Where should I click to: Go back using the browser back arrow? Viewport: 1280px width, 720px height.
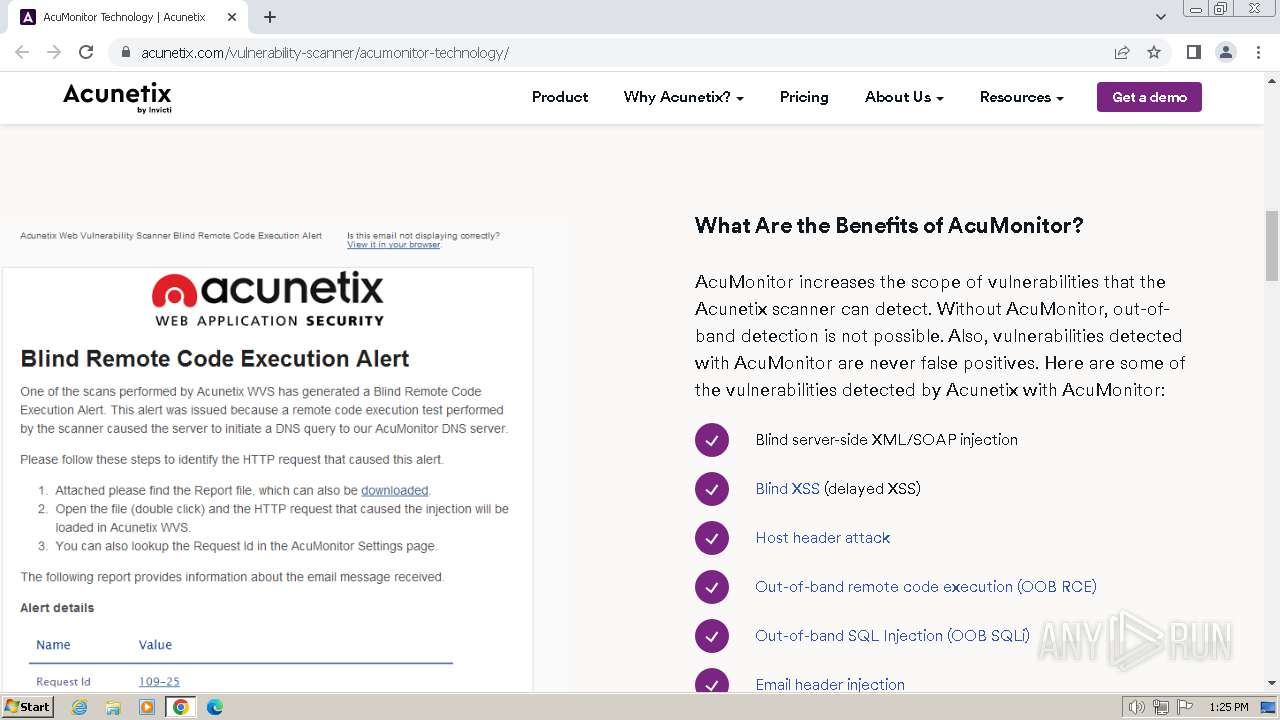pos(22,52)
